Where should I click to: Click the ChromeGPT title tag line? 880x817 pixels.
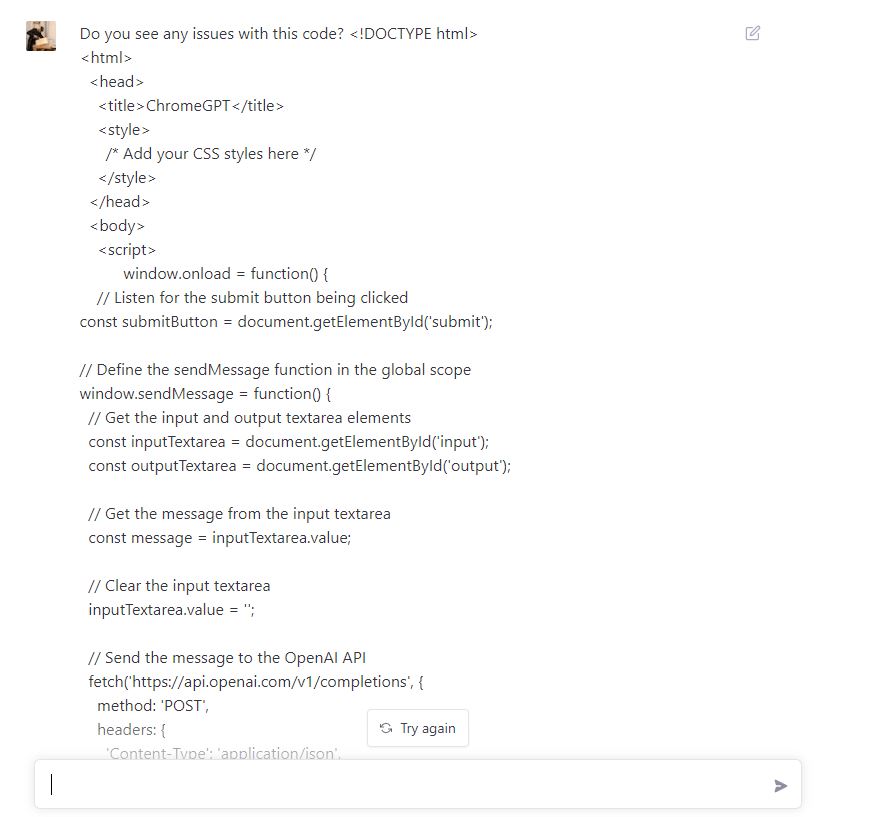coord(191,106)
